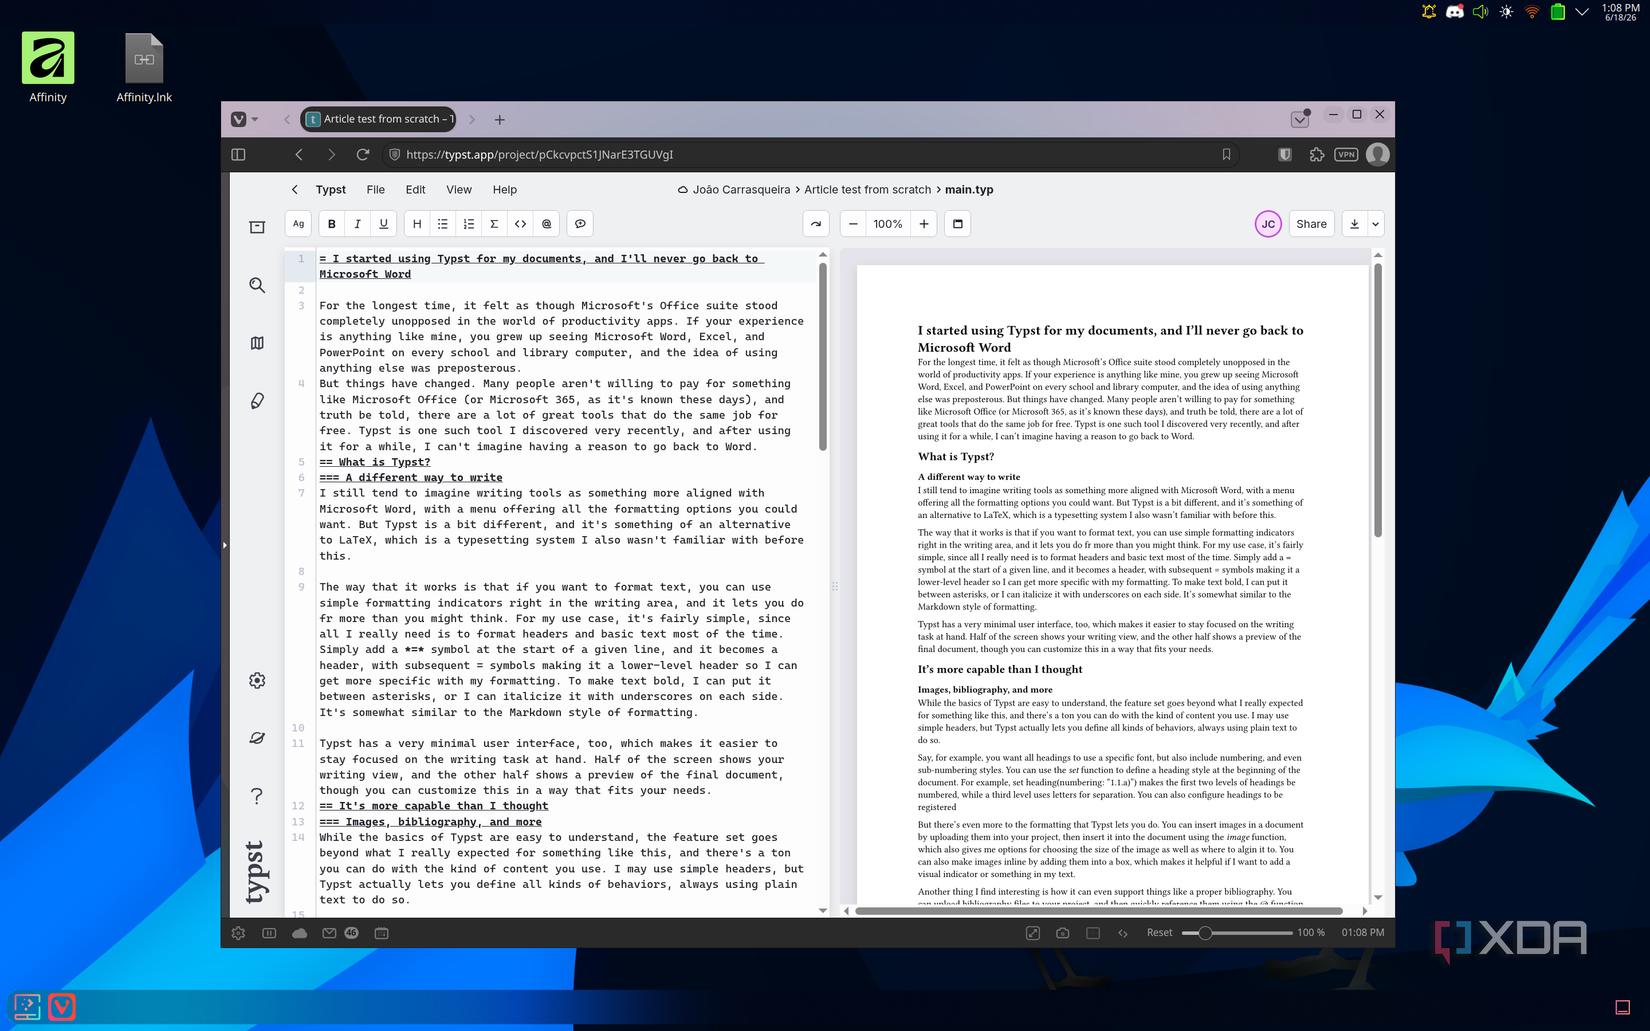
Task: Download the document export button
Action: pos(1354,224)
